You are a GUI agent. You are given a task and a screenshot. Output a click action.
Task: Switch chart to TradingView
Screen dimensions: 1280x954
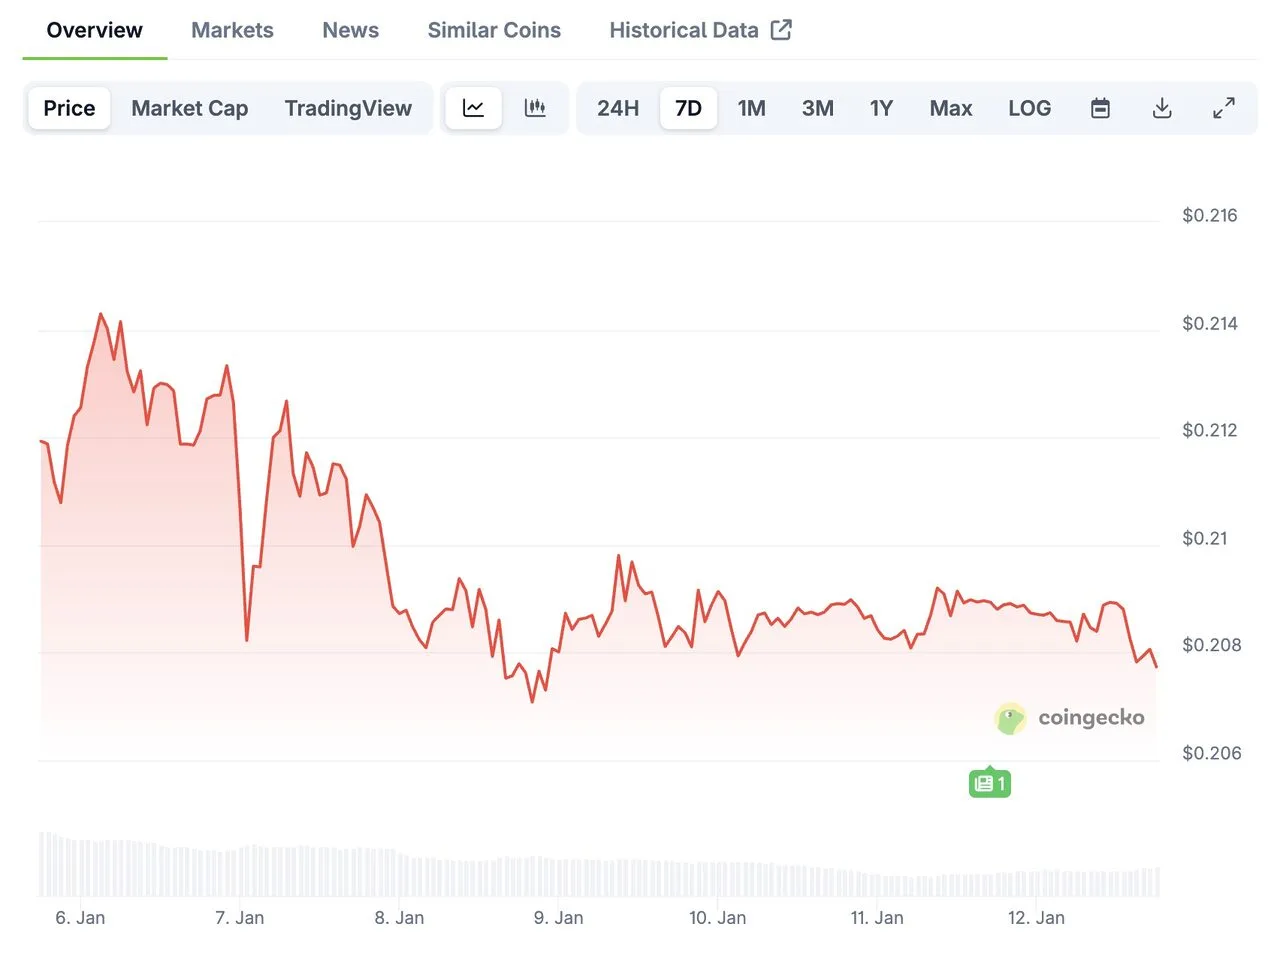pos(348,108)
